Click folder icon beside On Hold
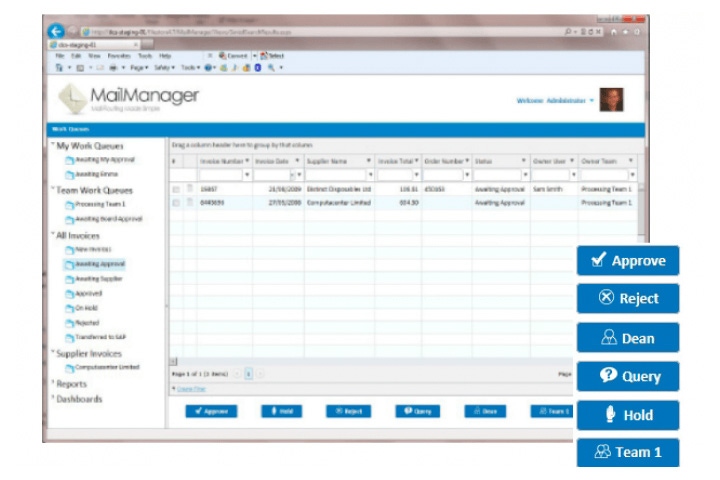This screenshot has width=720, height=480. pyautogui.click(x=69, y=309)
